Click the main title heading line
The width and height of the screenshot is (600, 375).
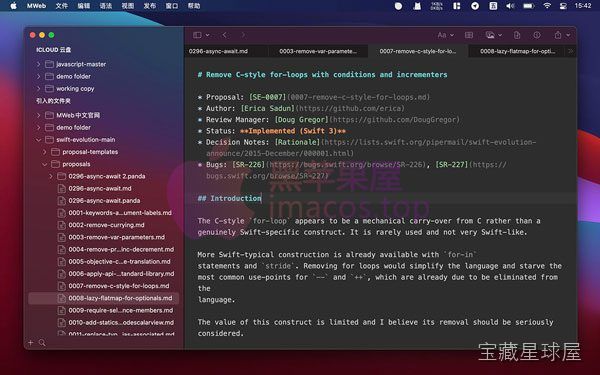coord(322,75)
